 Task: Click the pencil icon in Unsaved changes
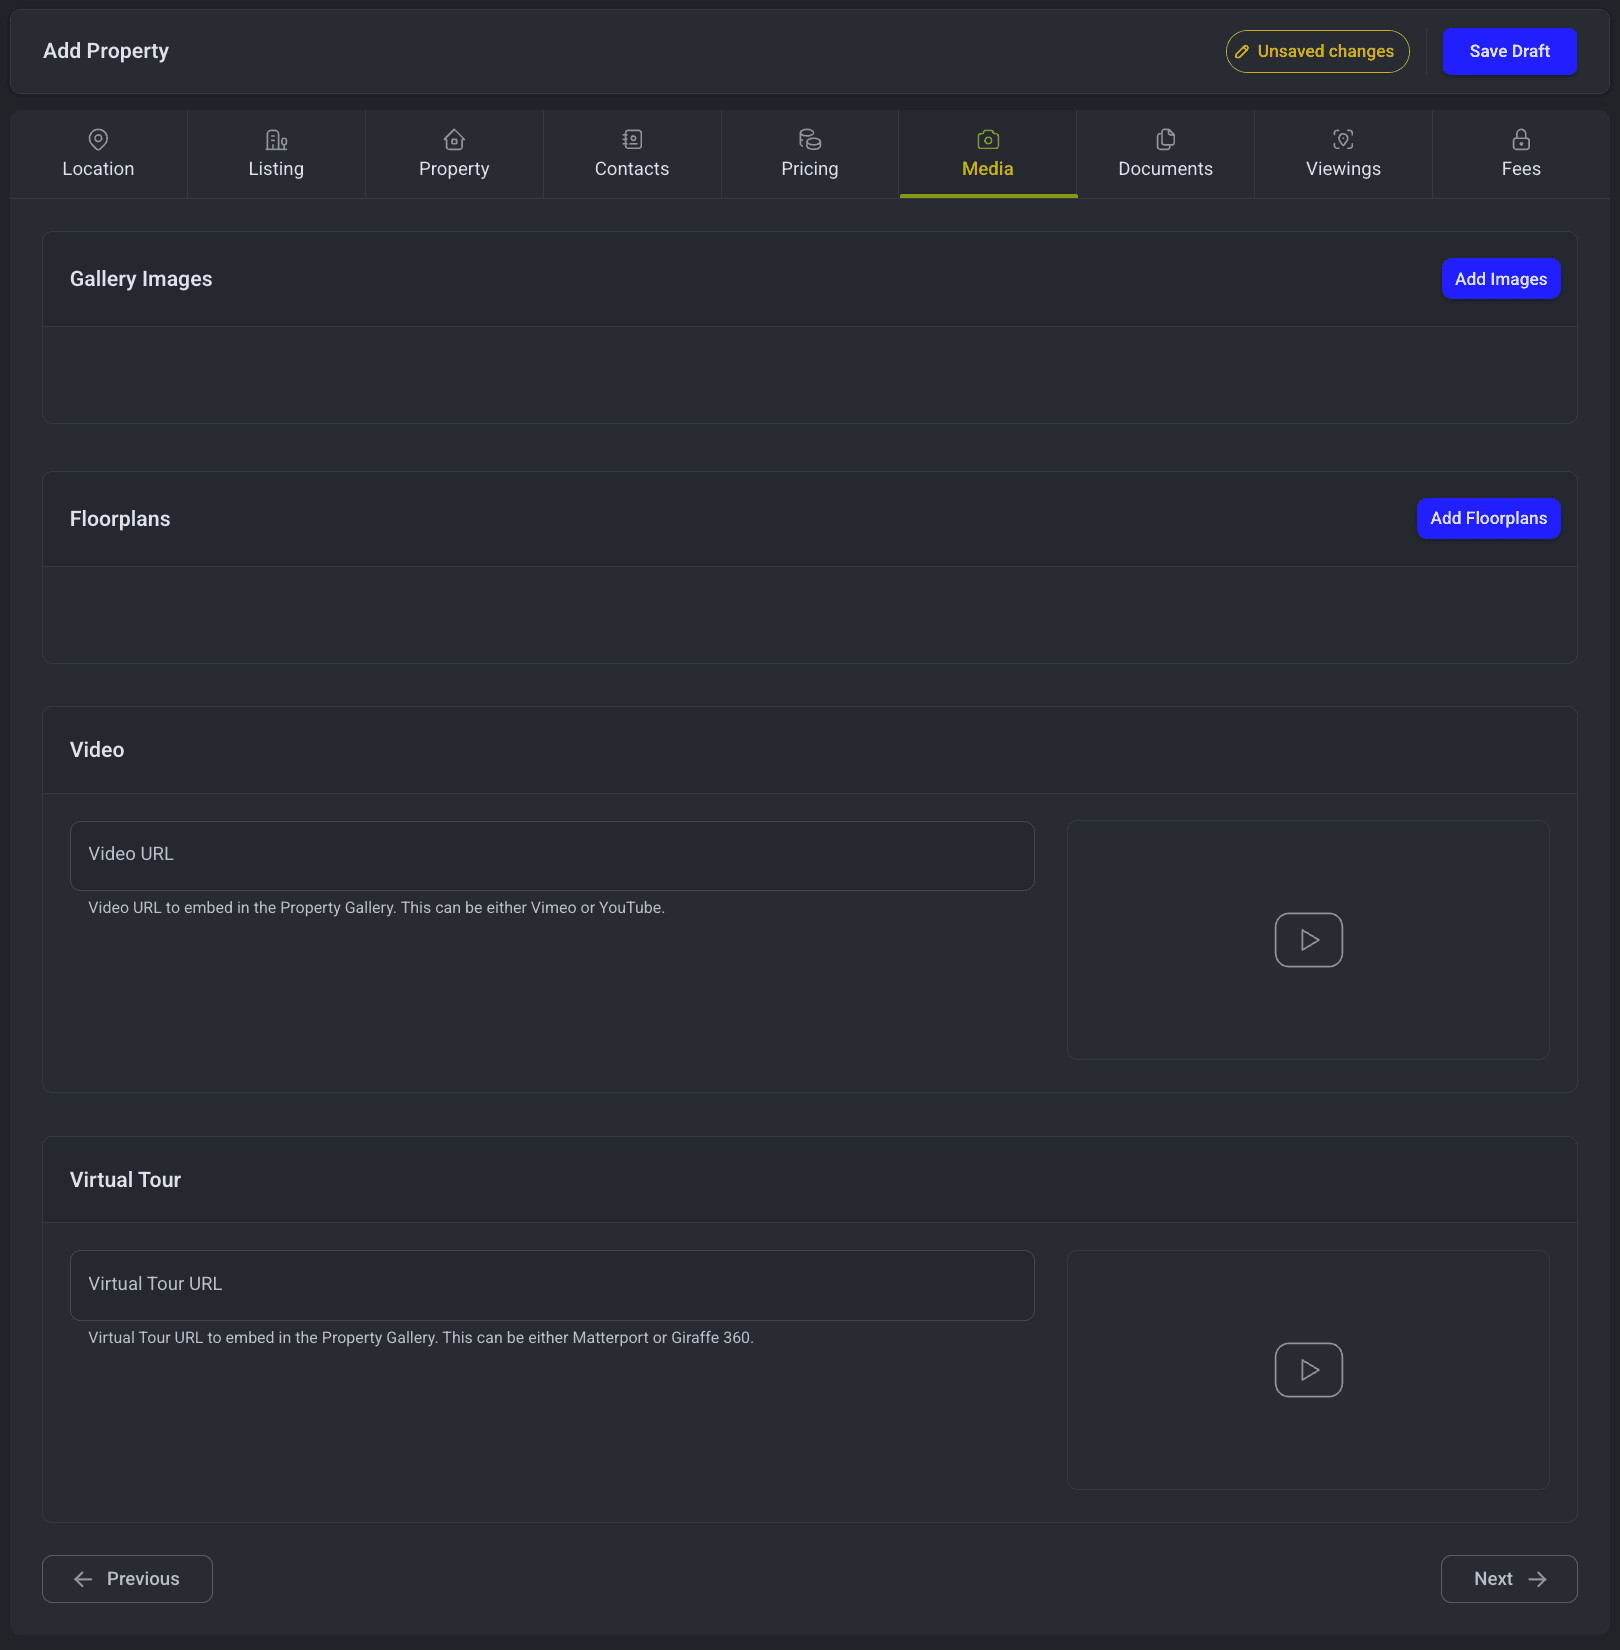coord(1242,52)
